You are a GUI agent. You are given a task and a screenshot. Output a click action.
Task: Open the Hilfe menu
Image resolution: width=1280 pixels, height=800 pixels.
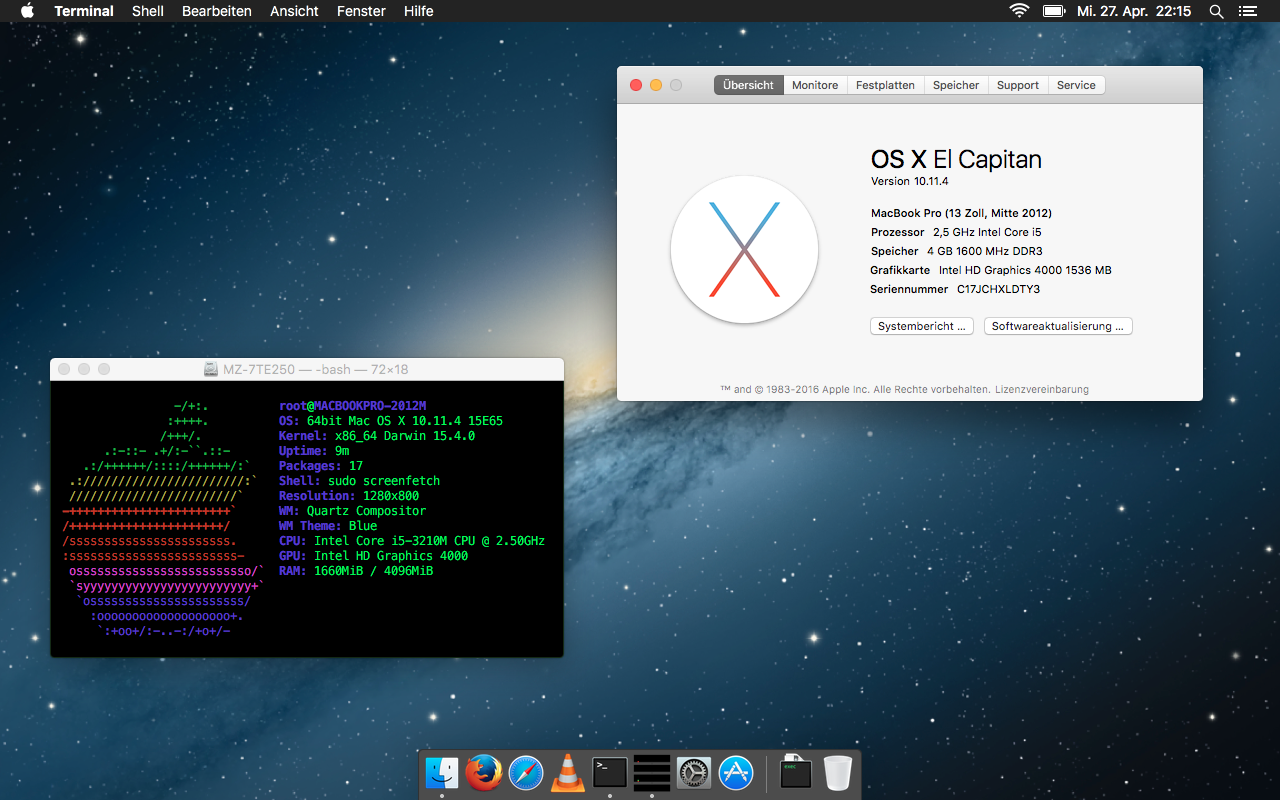(x=419, y=11)
